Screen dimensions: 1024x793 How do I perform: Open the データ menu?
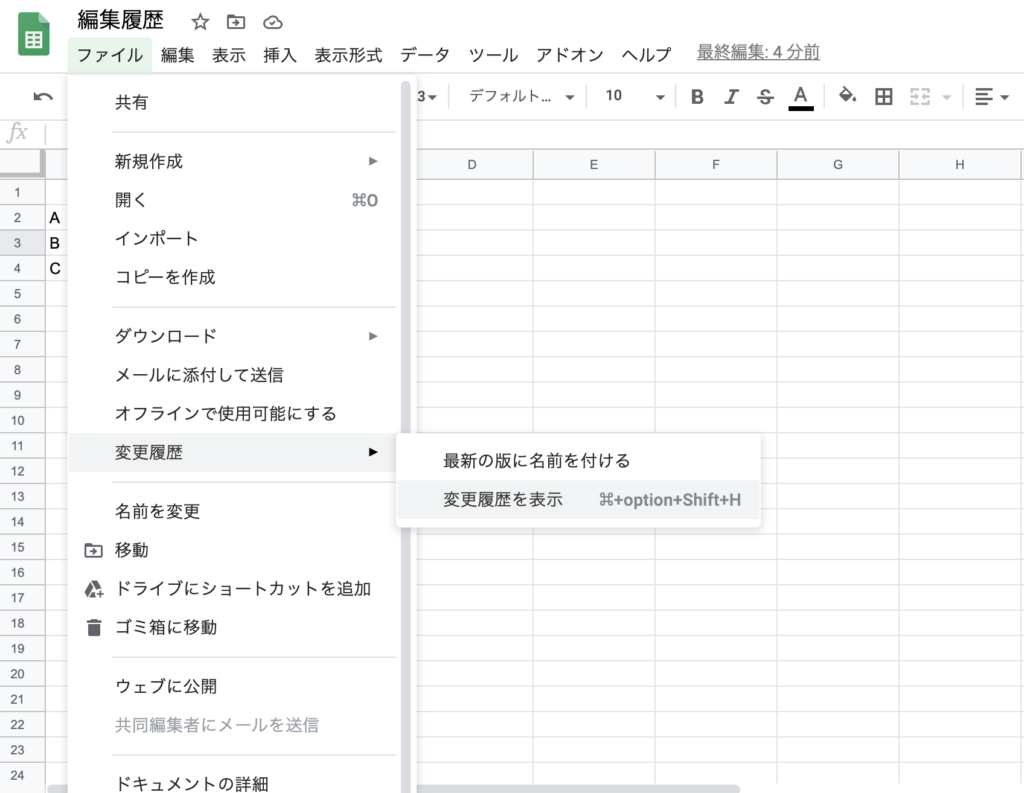click(x=425, y=55)
